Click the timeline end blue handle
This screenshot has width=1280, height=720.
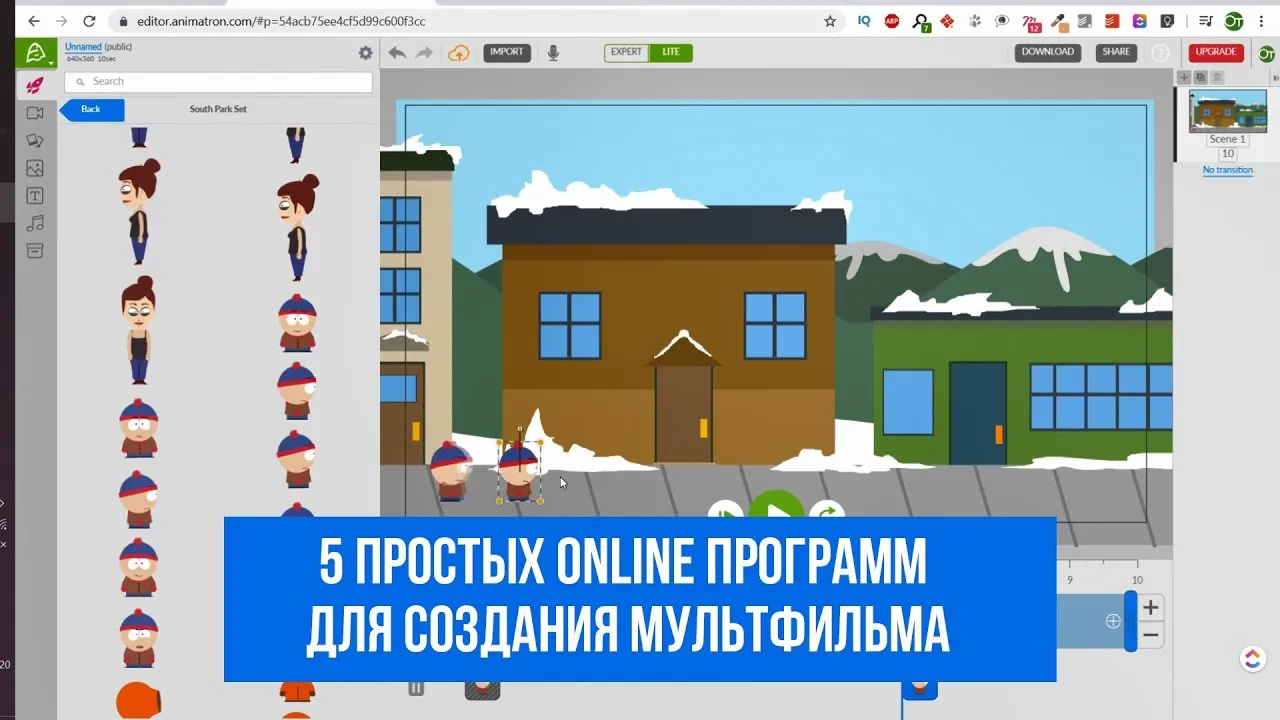tap(1131, 621)
